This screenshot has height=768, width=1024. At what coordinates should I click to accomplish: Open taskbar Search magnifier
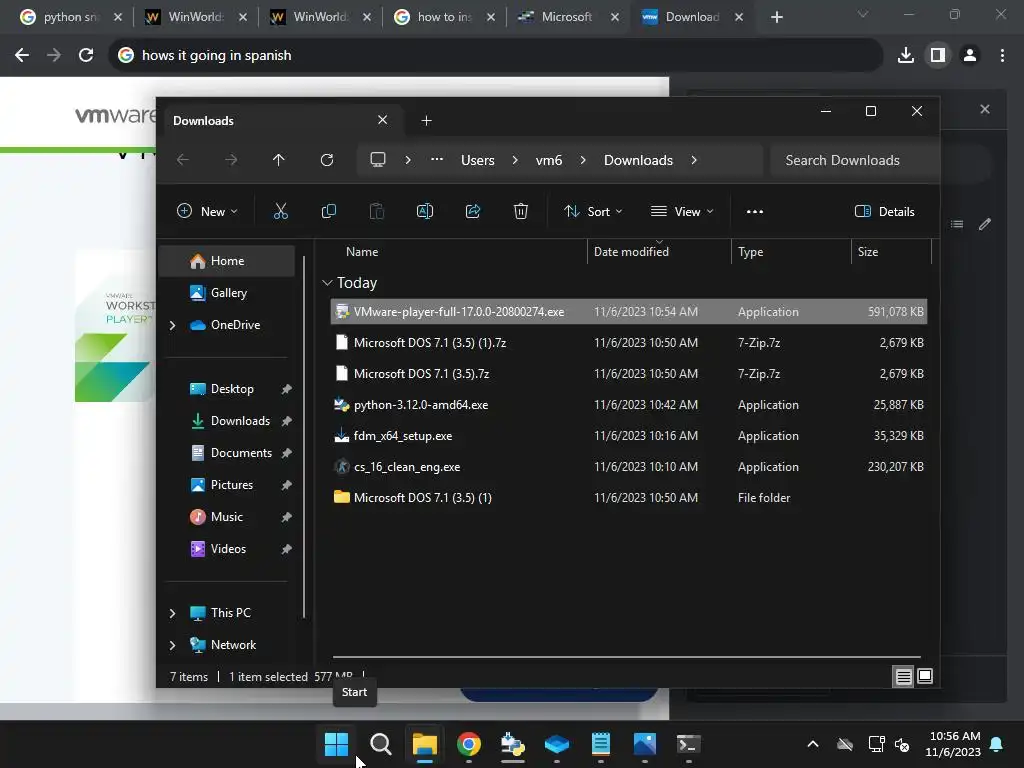tap(381, 744)
